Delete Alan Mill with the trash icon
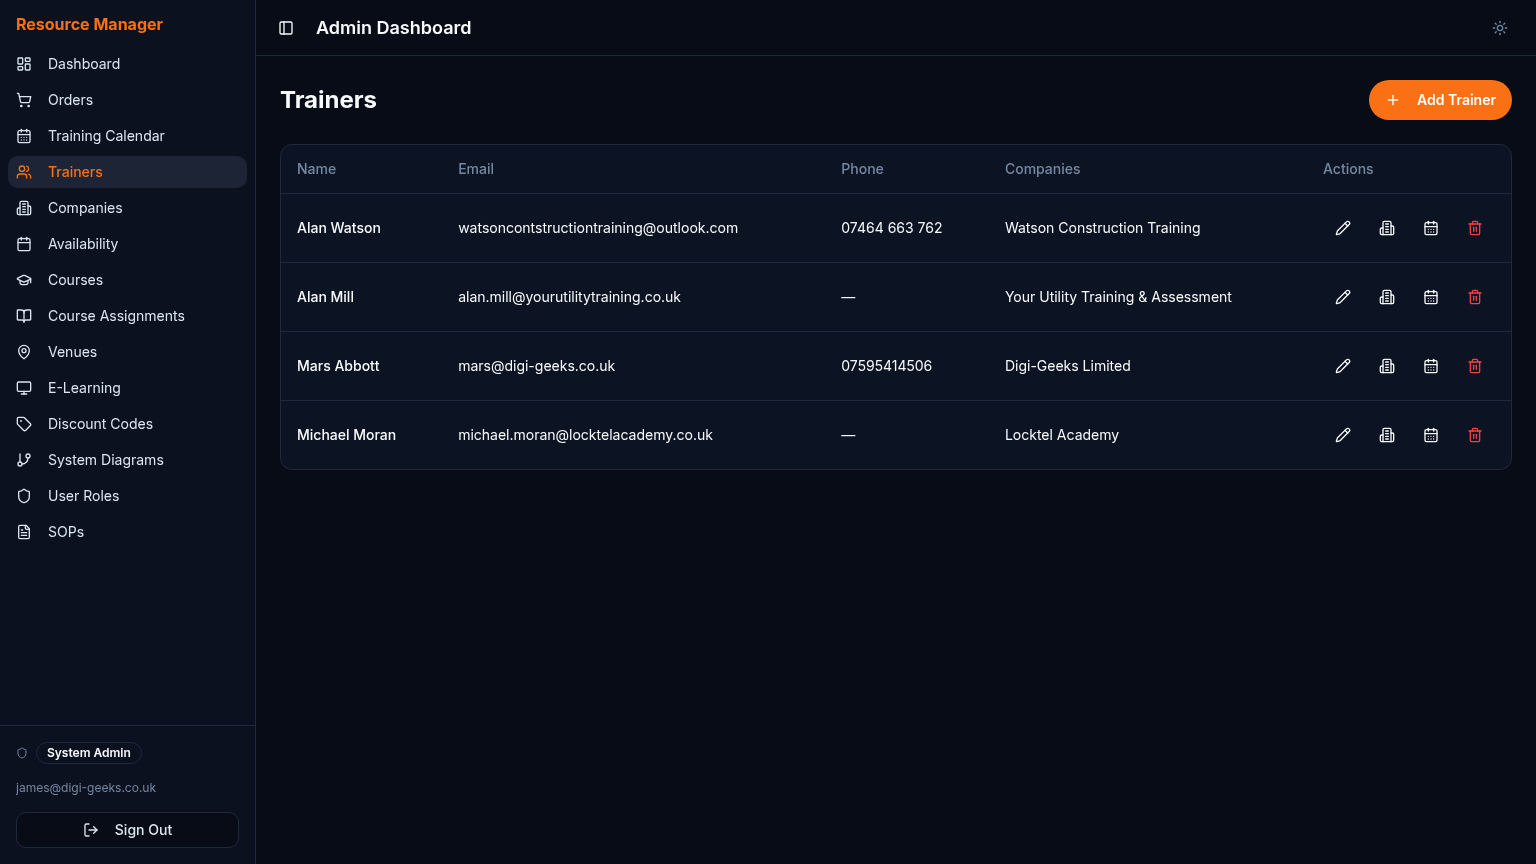 (x=1475, y=297)
